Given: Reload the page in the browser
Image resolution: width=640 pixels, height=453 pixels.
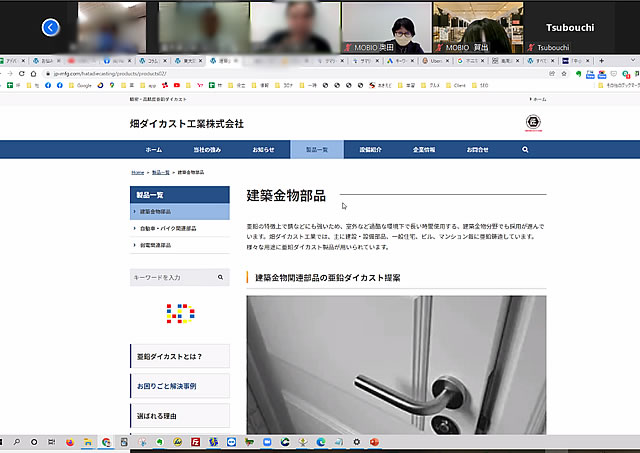Looking at the screenshot, I should (x=22, y=73).
